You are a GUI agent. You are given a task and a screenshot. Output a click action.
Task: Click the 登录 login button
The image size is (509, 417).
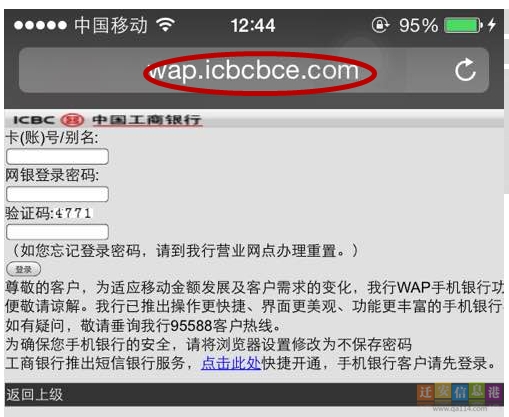click(24, 269)
